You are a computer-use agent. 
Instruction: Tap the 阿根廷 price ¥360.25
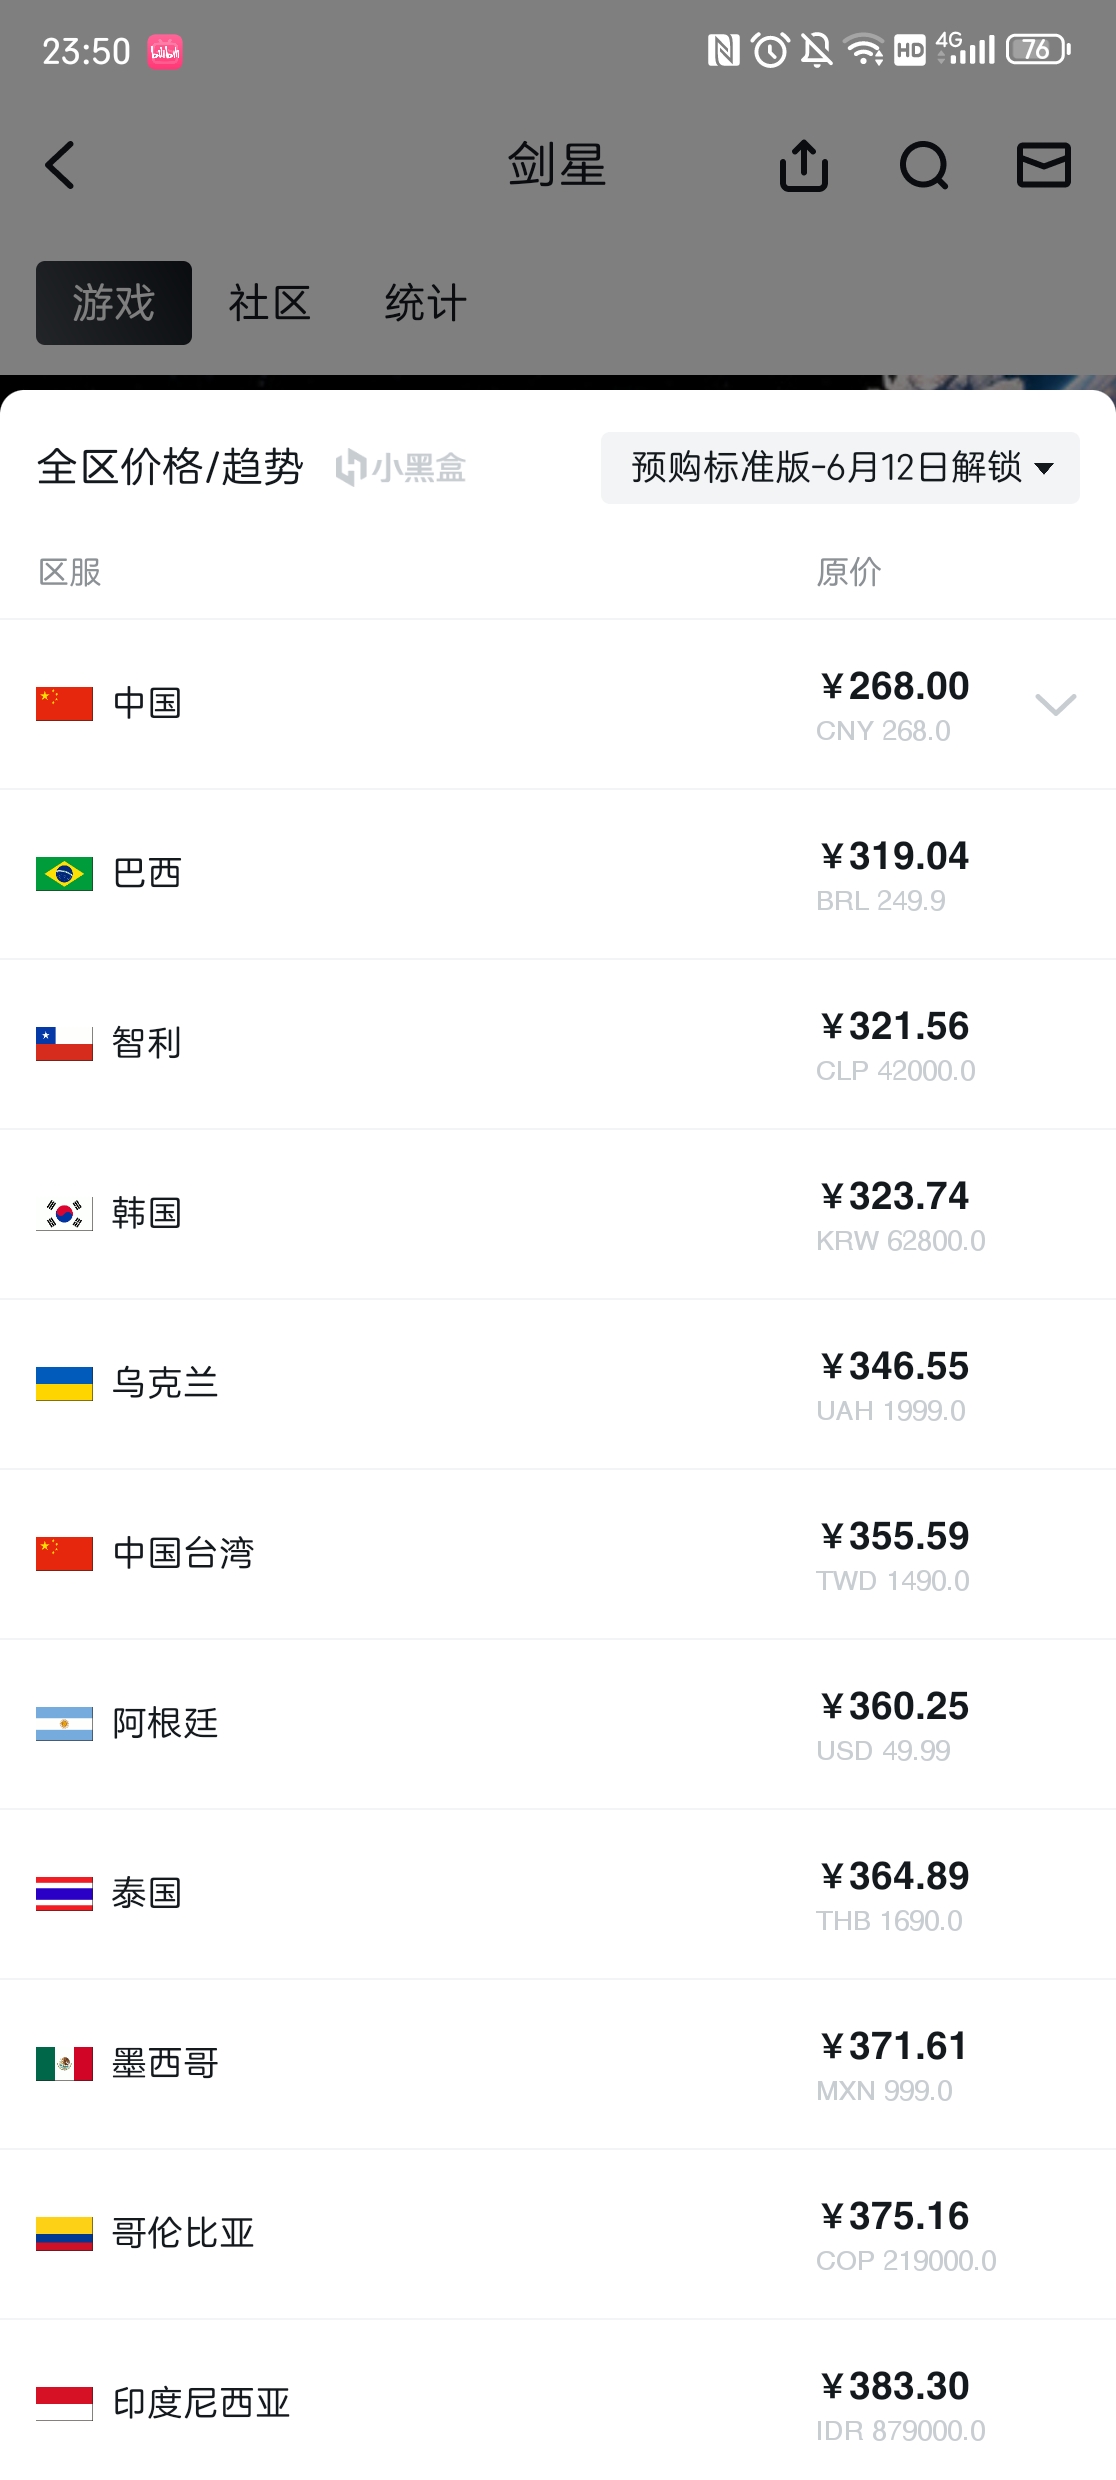(895, 1706)
